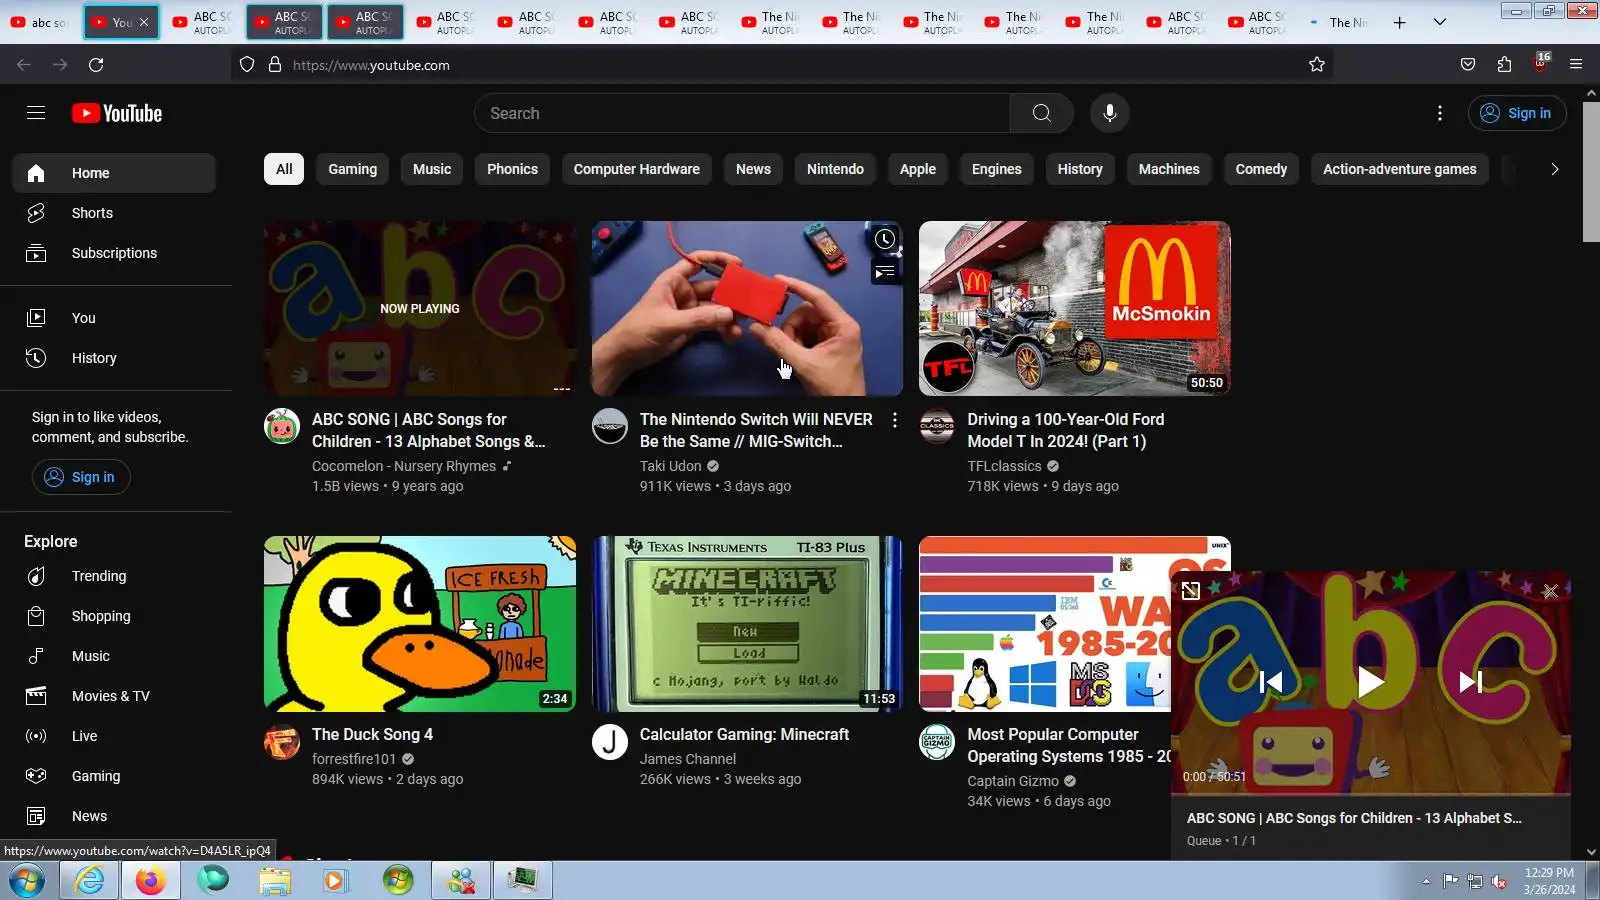Close the active YouTube browser tab
Viewport: 1600px width, 900px height.
144,22
